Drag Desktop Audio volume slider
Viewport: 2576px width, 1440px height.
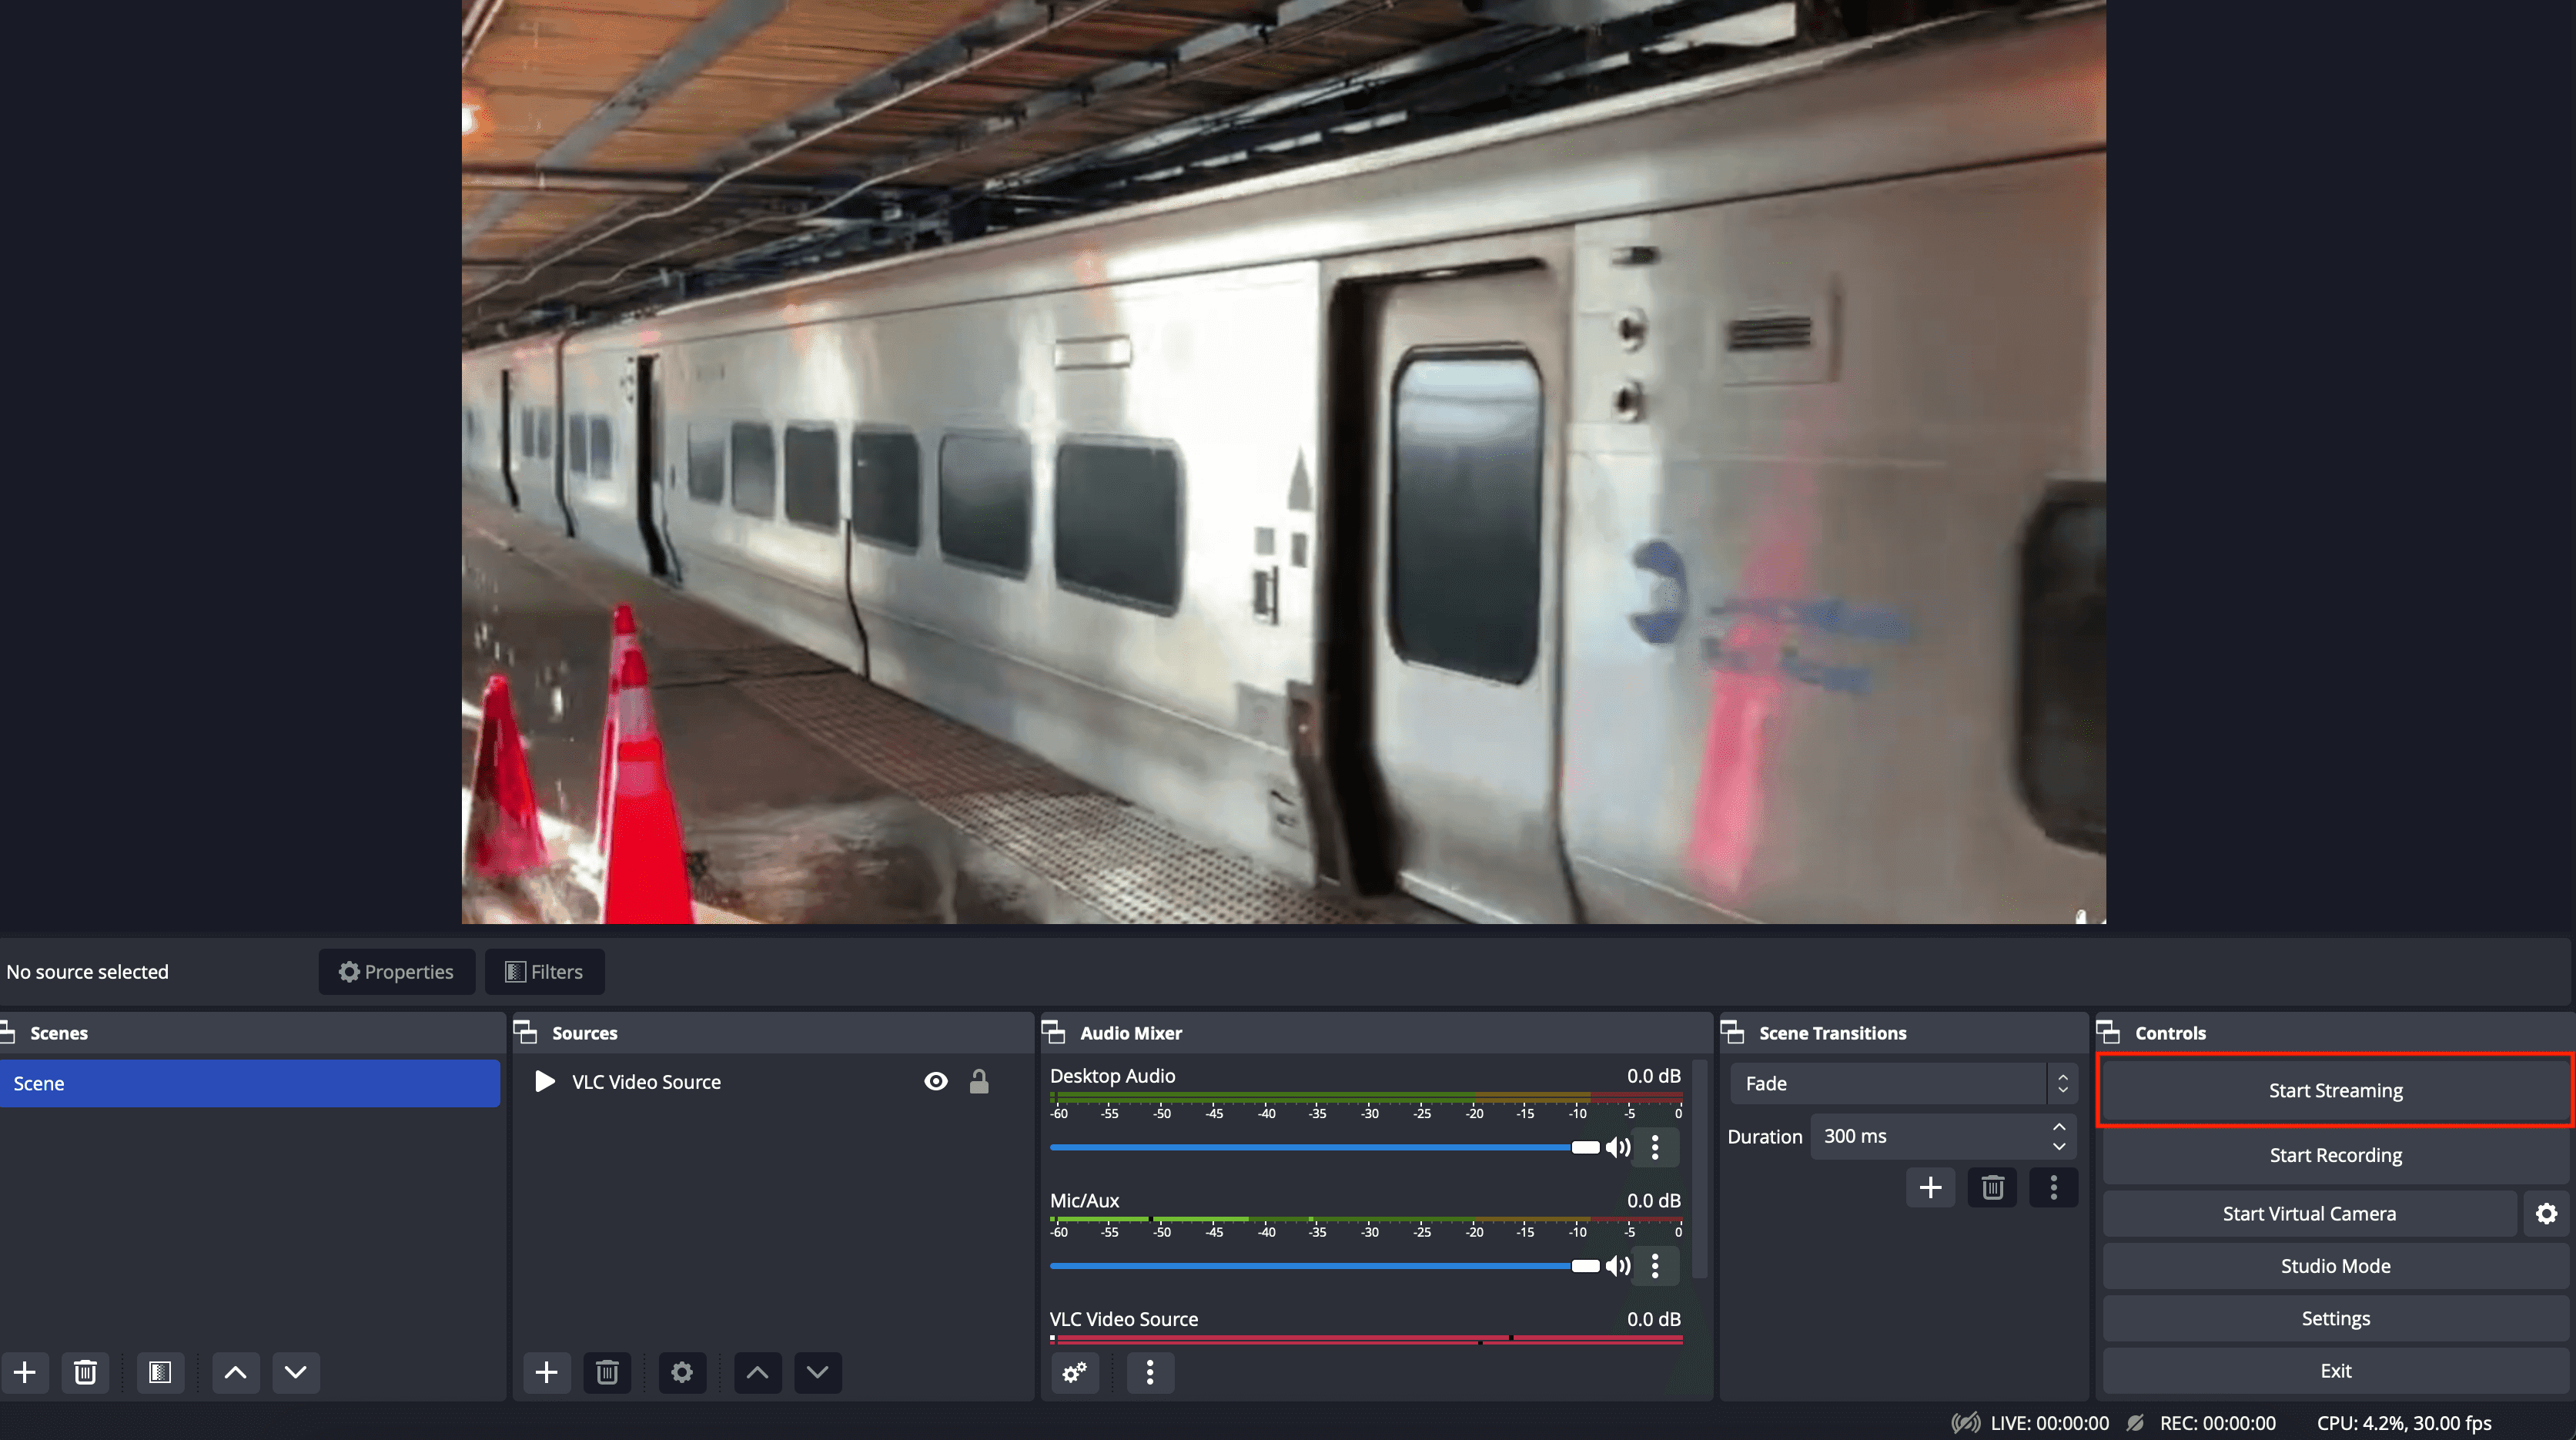click(x=1580, y=1148)
